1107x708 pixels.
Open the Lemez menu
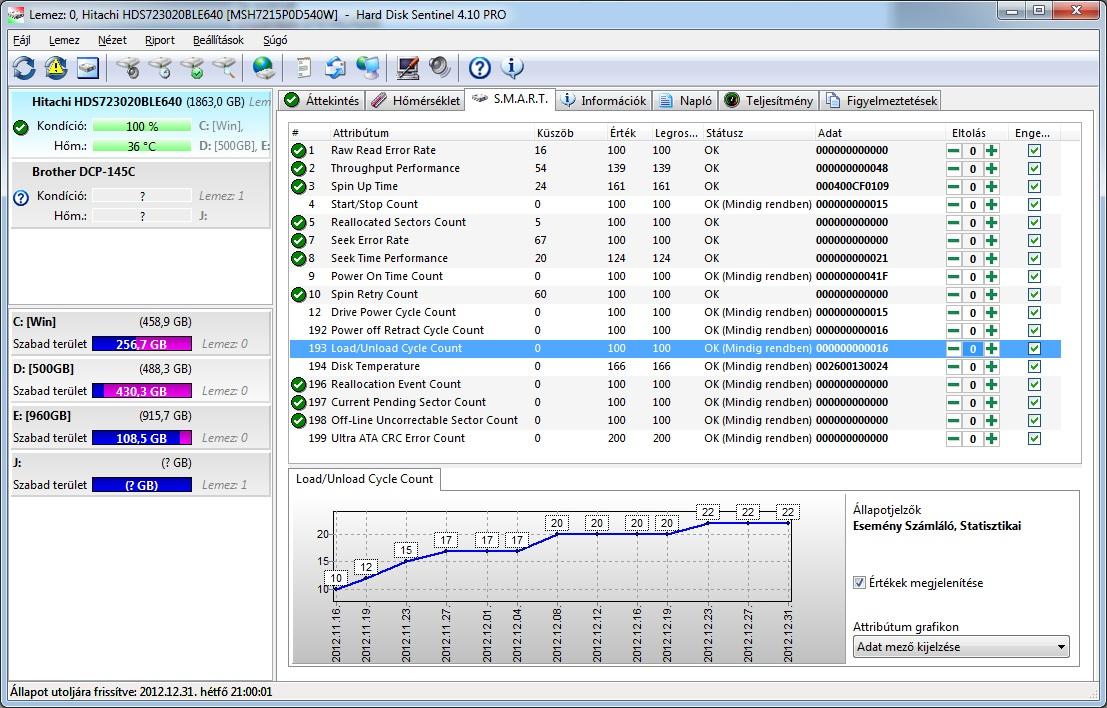[x=64, y=40]
